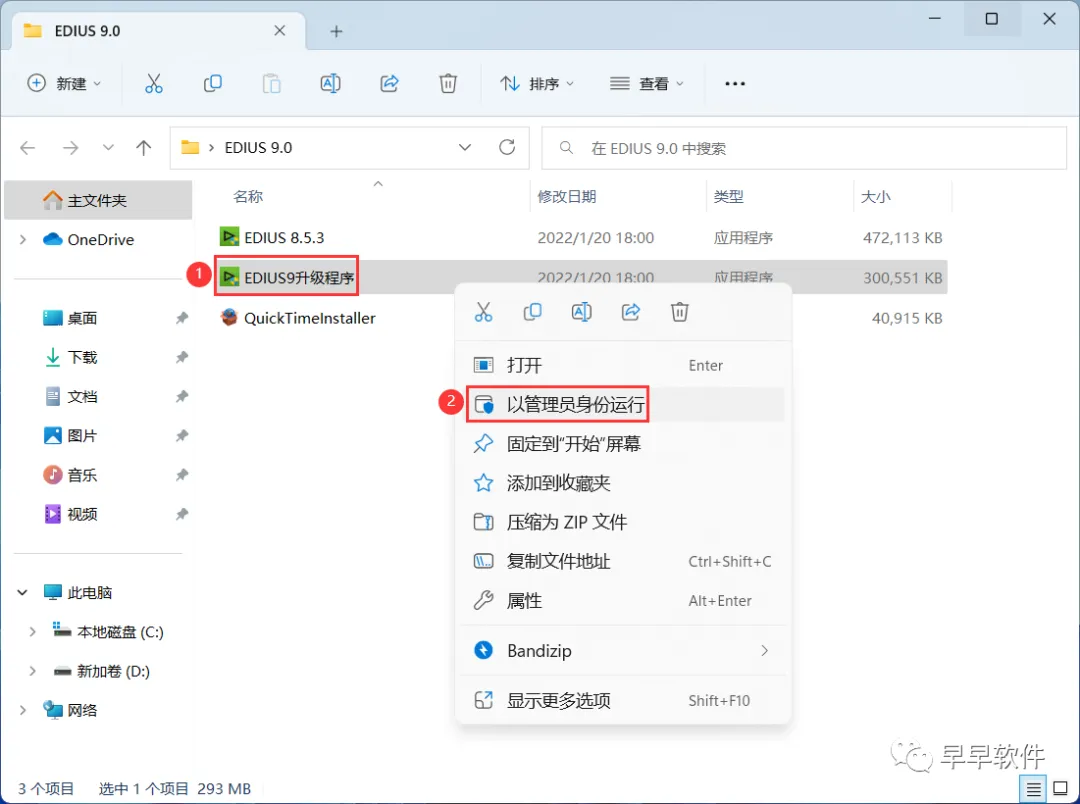Choose 显示更多选项 in context menu

[623, 701]
